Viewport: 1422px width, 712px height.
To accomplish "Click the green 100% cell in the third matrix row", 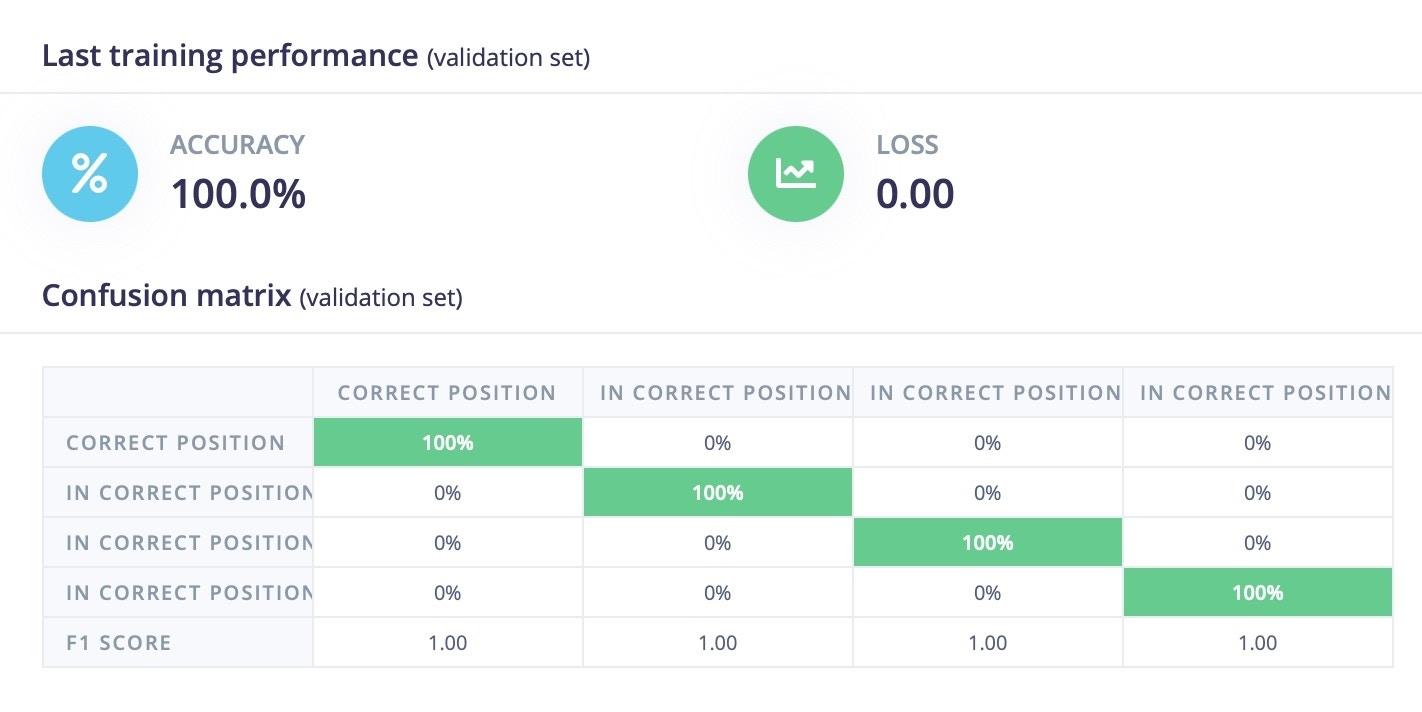I will [987, 543].
